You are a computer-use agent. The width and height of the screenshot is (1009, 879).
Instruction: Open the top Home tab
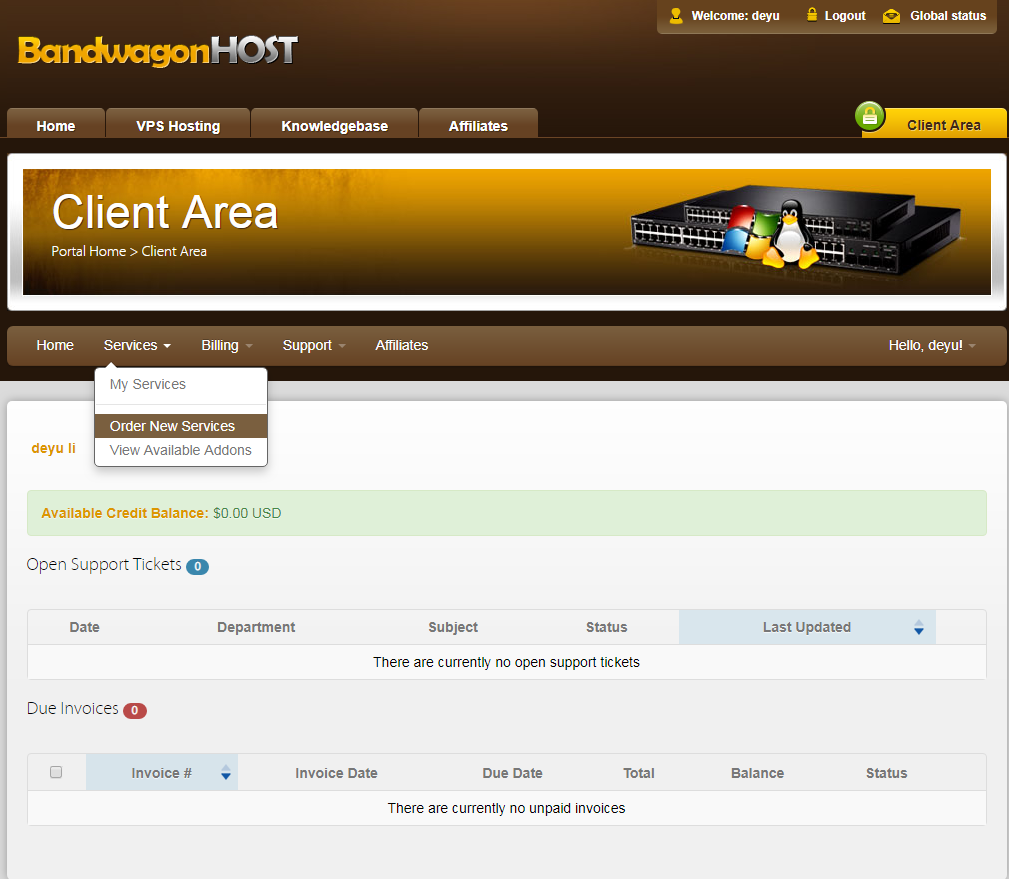point(56,125)
